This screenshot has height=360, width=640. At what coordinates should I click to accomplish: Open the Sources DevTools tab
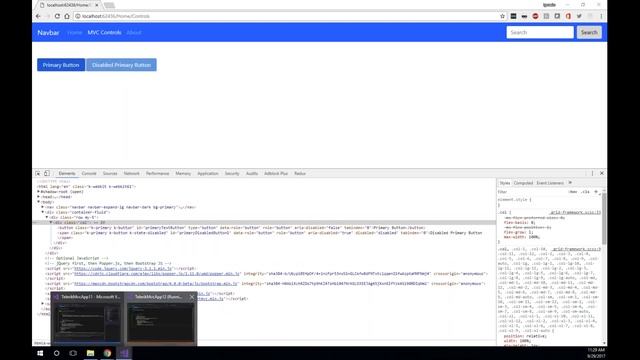pos(110,173)
